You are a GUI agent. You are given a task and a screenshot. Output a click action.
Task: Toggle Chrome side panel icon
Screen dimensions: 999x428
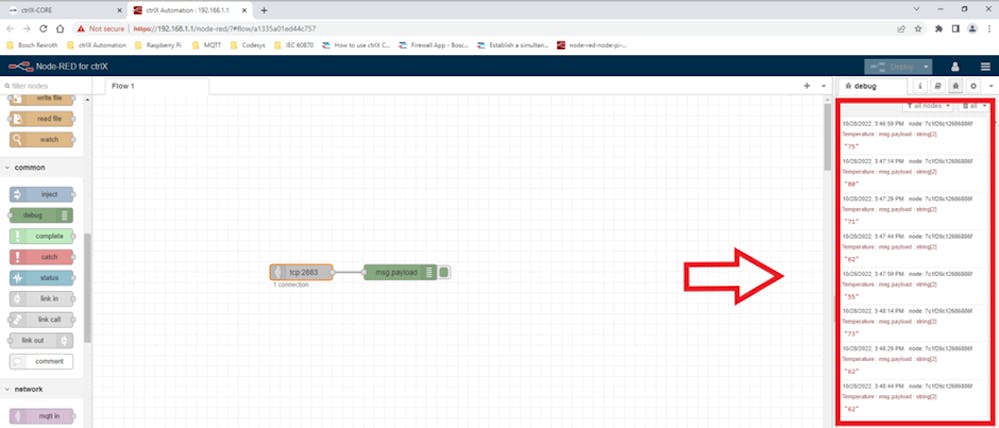pos(956,29)
